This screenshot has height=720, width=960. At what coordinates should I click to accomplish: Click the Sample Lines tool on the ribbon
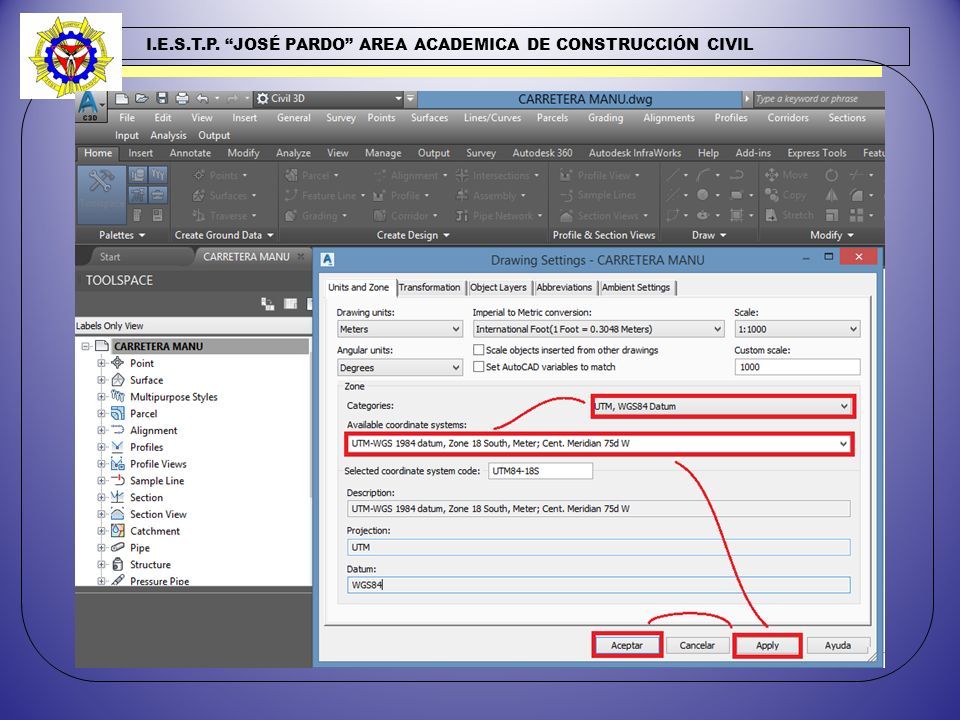[598, 195]
